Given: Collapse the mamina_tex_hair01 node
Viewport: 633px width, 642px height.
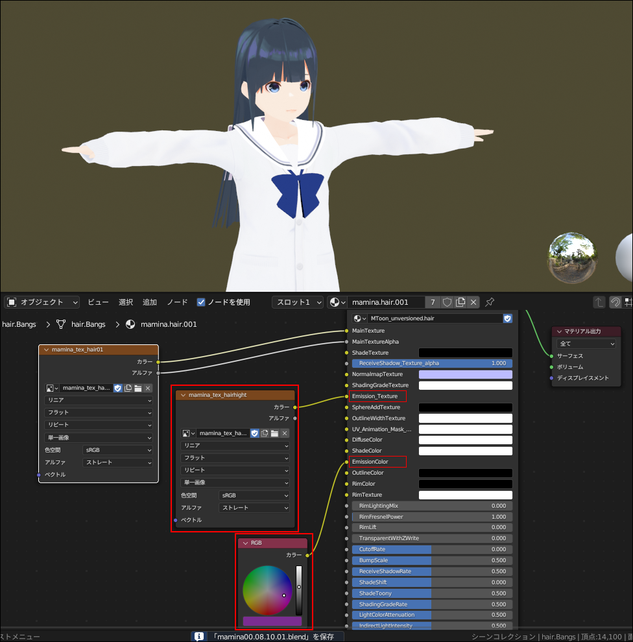Looking at the screenshot, I should tap(46, 350).
